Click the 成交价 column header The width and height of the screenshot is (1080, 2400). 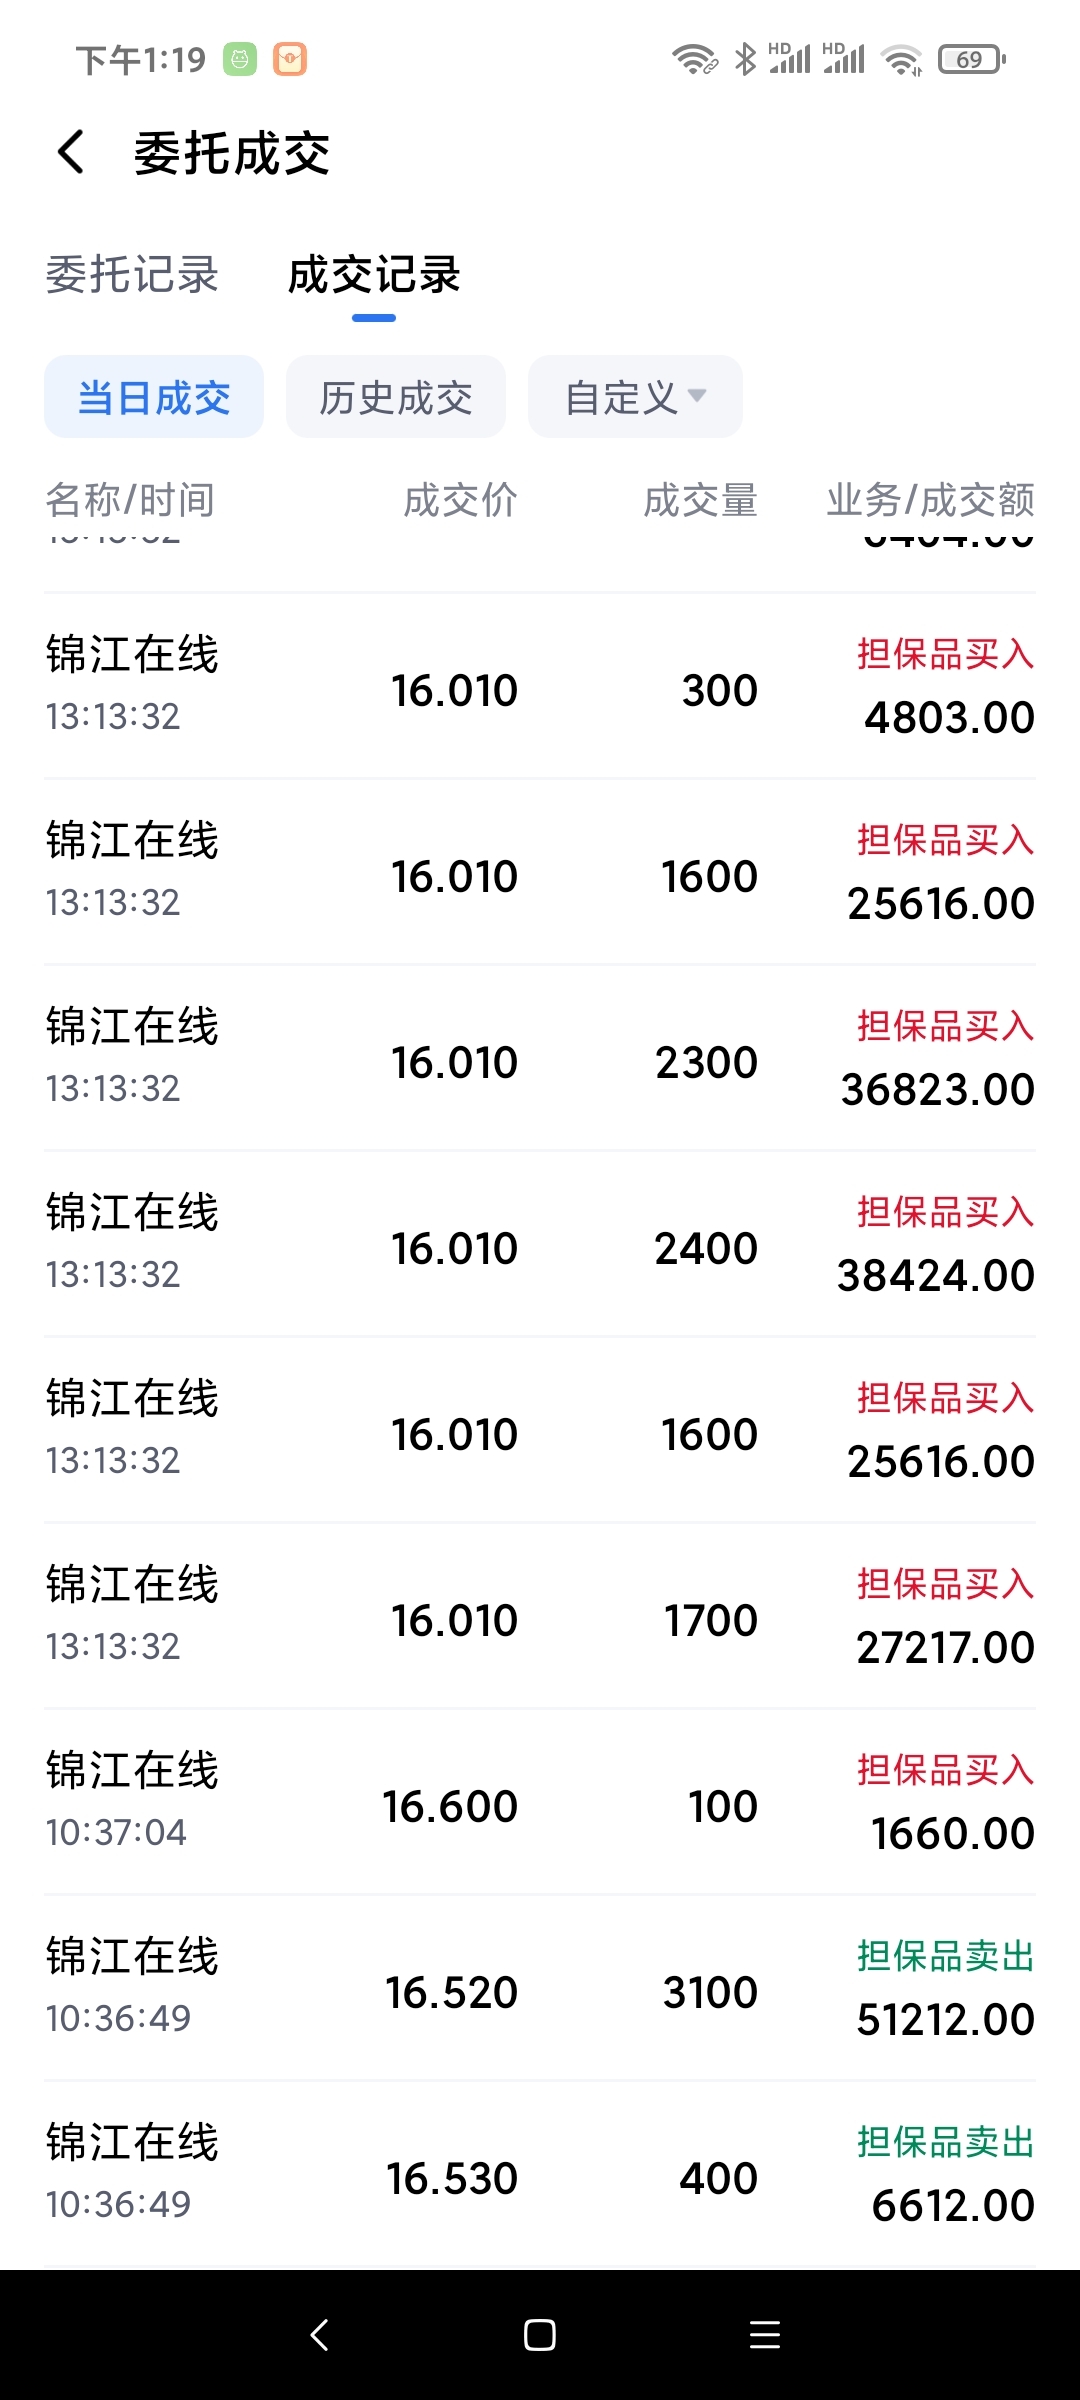tap(460, 500)
